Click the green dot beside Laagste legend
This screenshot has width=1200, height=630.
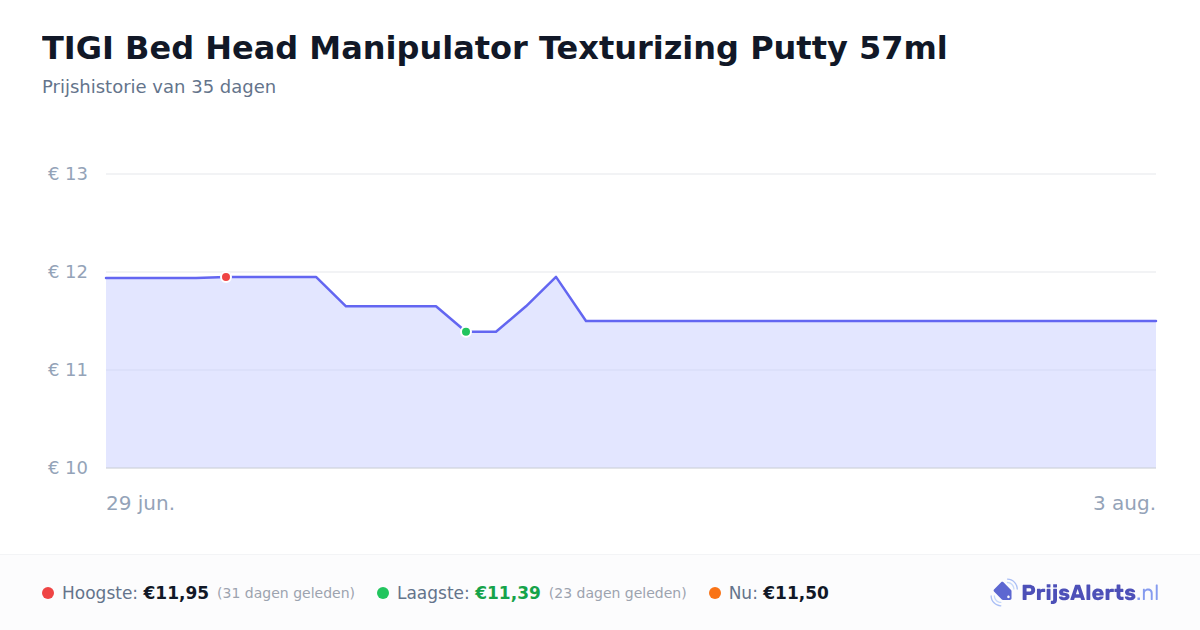(x=383, y=593)
